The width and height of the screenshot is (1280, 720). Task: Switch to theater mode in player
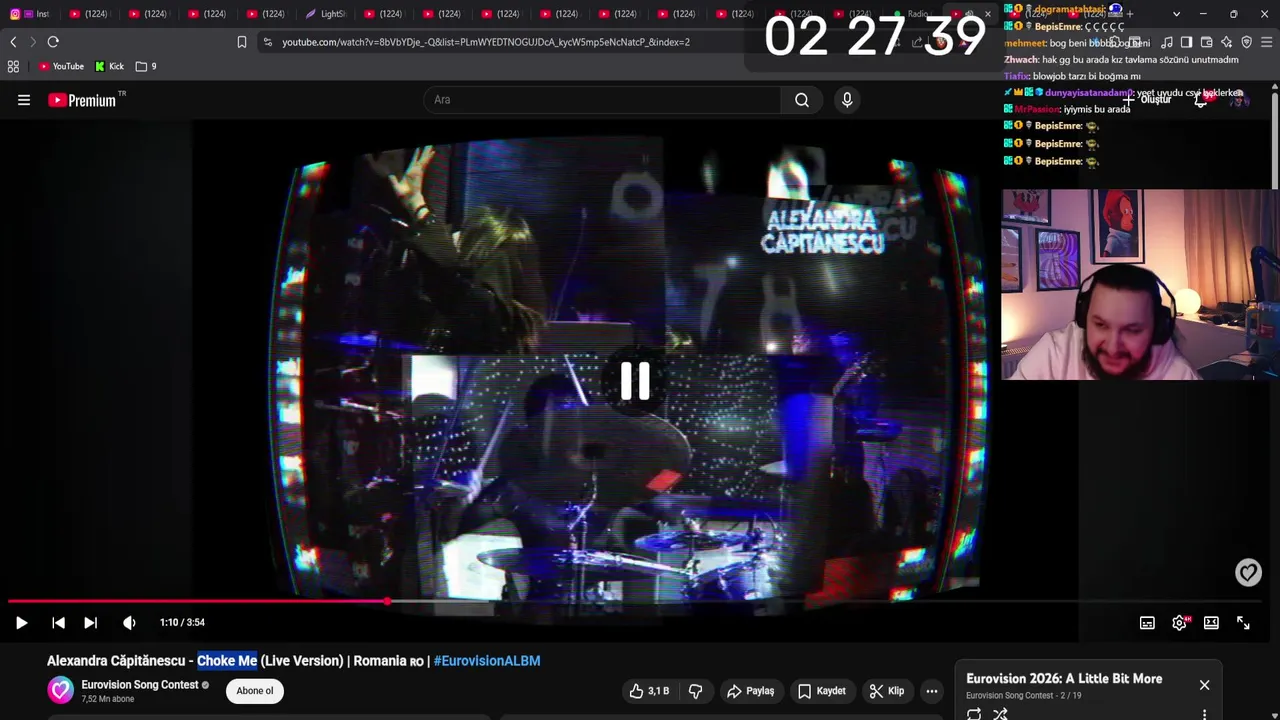click(x=1211, y=623)
